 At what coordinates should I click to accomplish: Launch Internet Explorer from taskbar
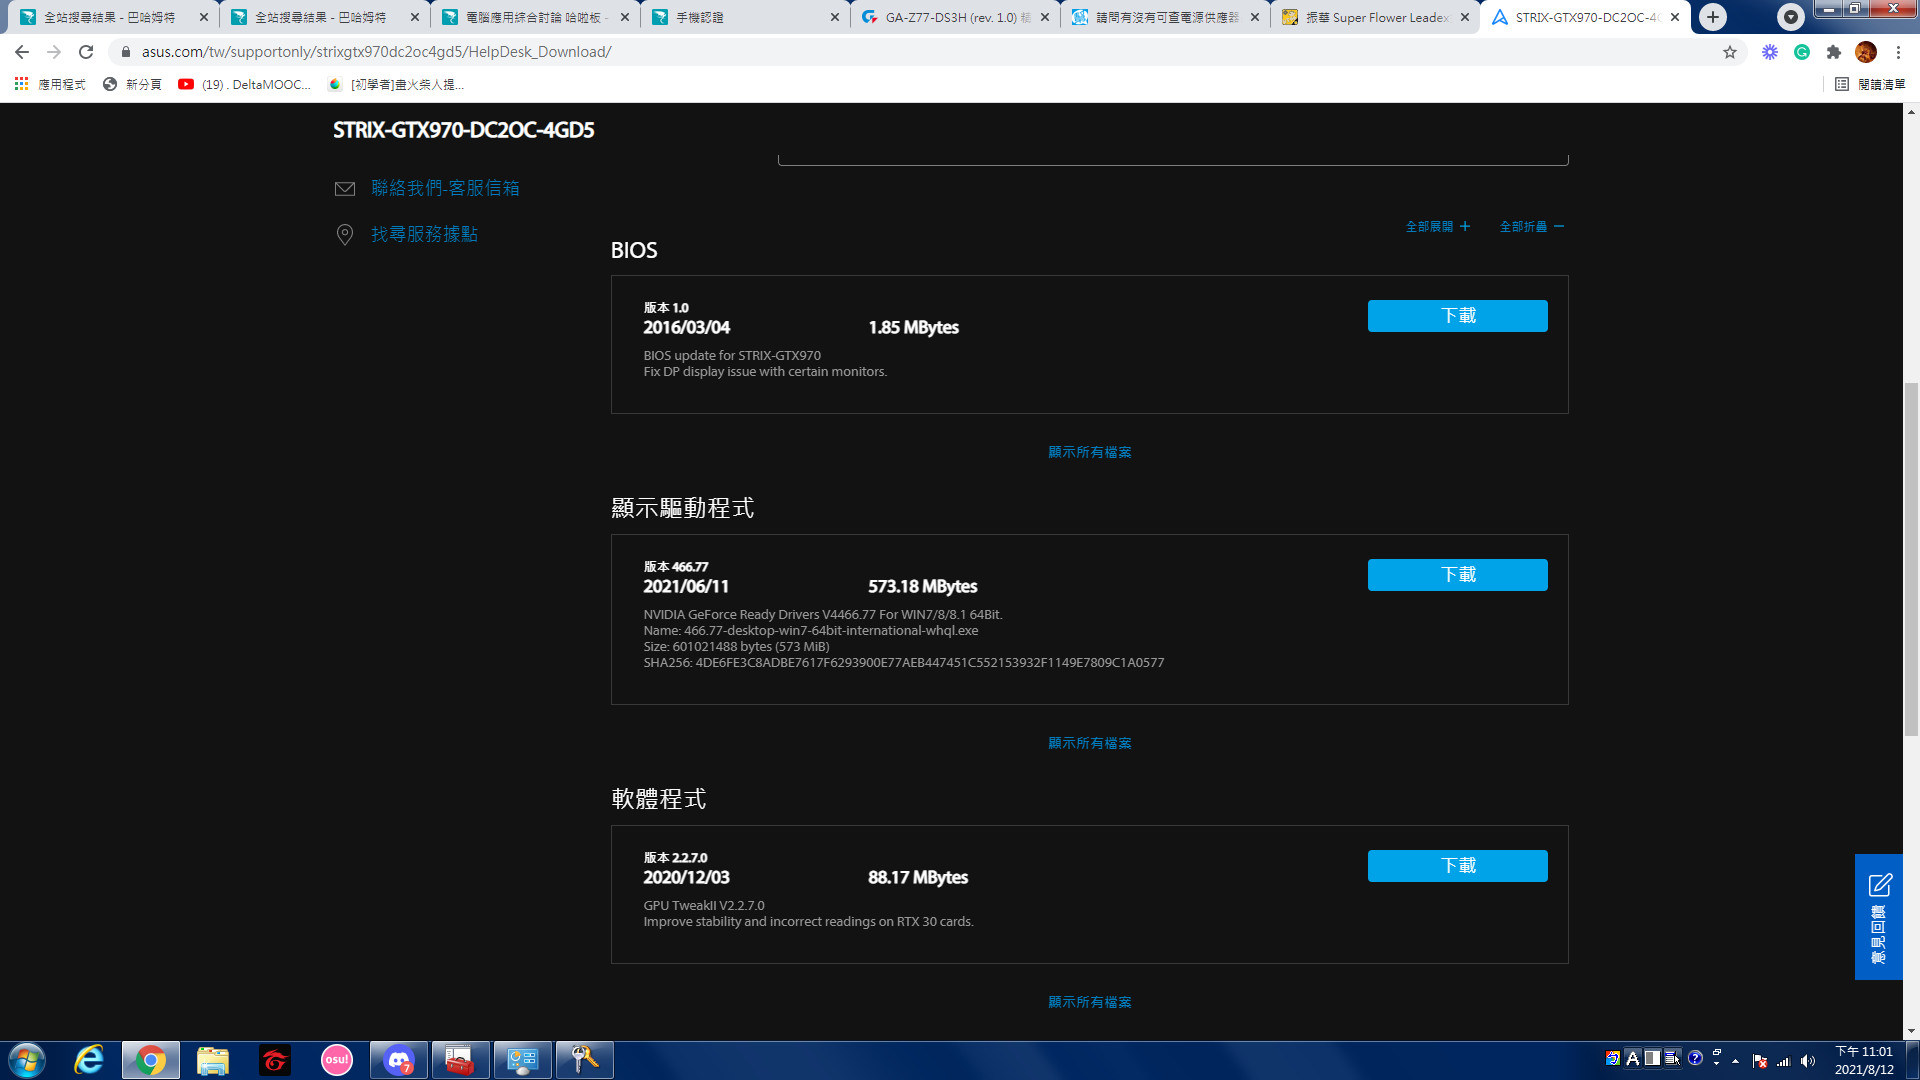[89, 1060]
